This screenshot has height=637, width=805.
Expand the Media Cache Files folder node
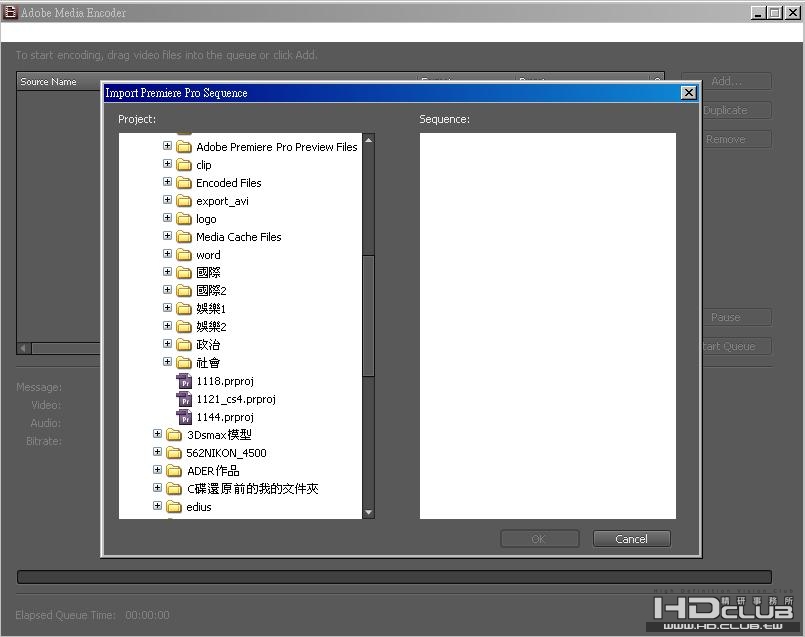[167, 236]
